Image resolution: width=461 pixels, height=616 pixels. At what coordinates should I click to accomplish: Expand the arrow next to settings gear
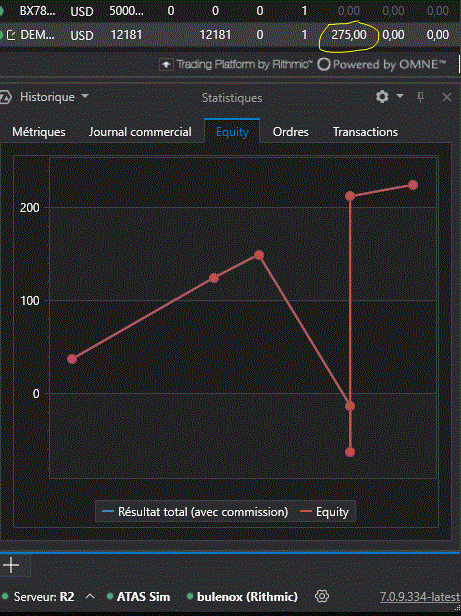[x=400, y=96]
